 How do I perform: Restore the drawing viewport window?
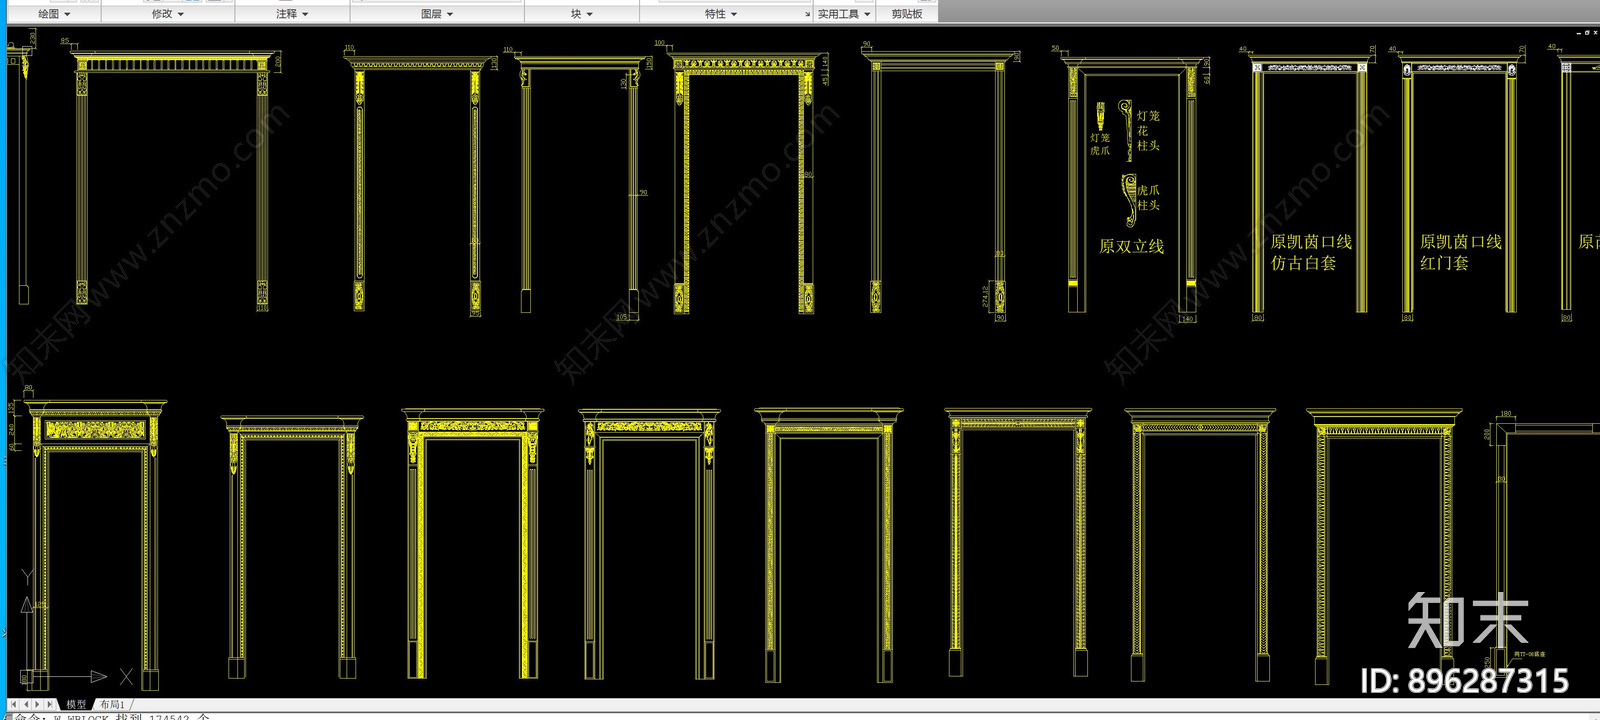click(1587, 33)
